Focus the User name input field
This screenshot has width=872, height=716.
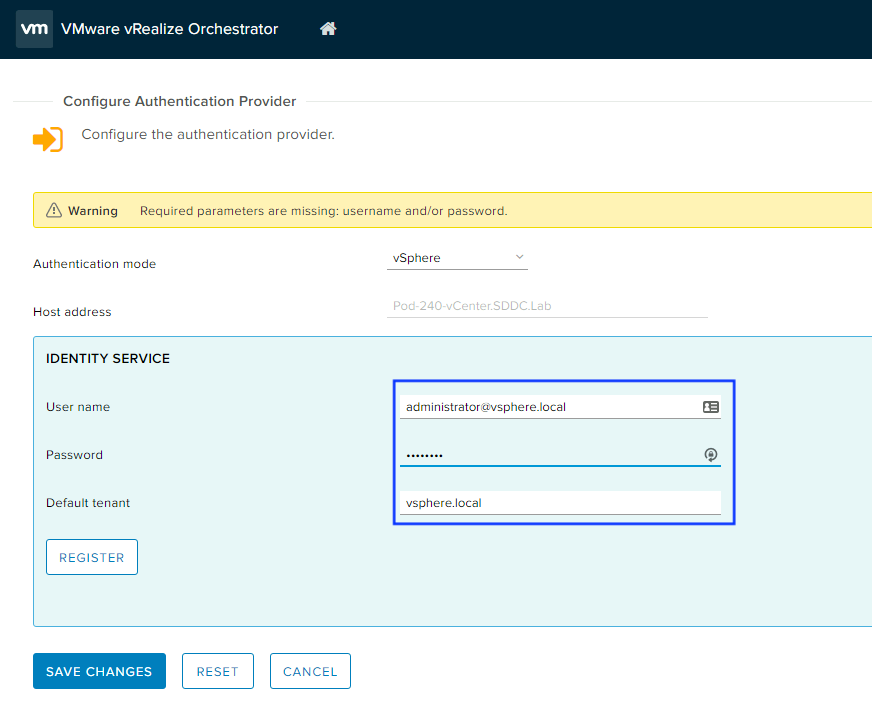(548, 407)
